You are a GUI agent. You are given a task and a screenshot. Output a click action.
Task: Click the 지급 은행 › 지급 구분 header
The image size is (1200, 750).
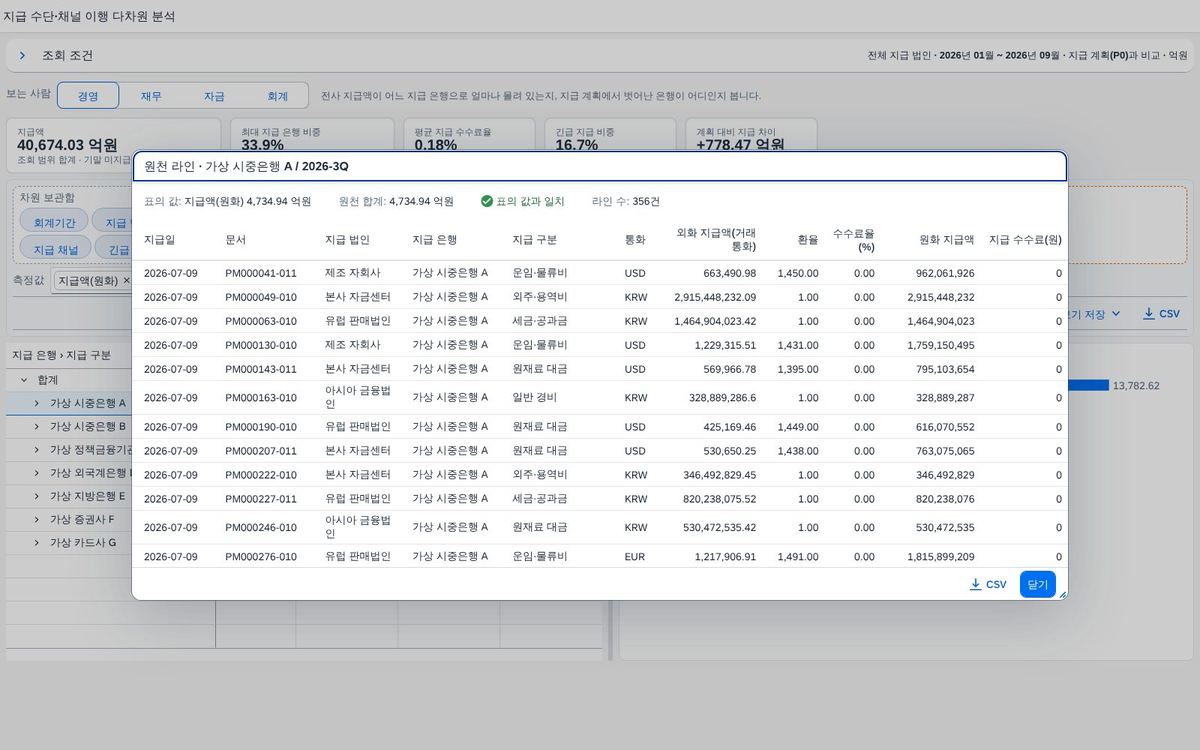pos(61,355)
